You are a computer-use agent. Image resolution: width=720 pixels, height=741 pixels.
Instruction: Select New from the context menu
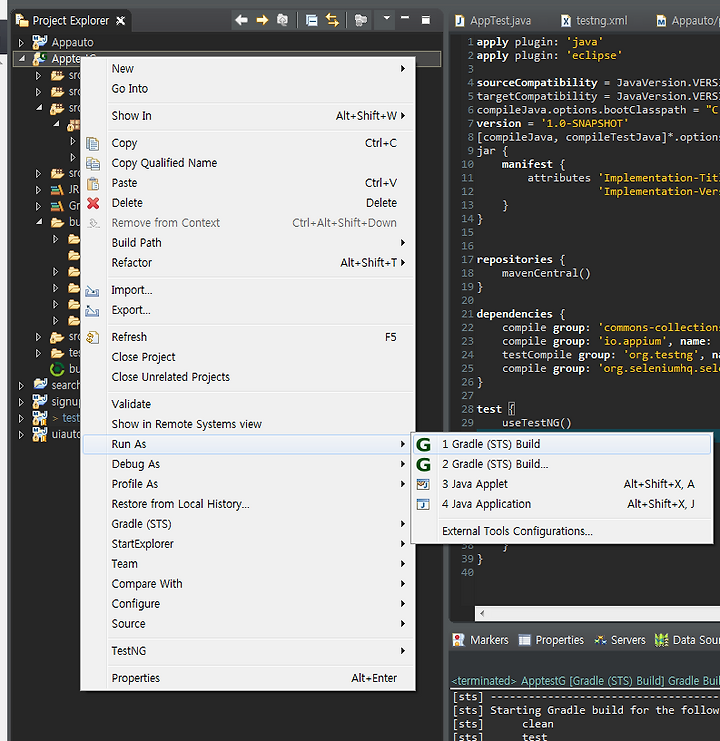pyautogui.click(x=248, y=69)
